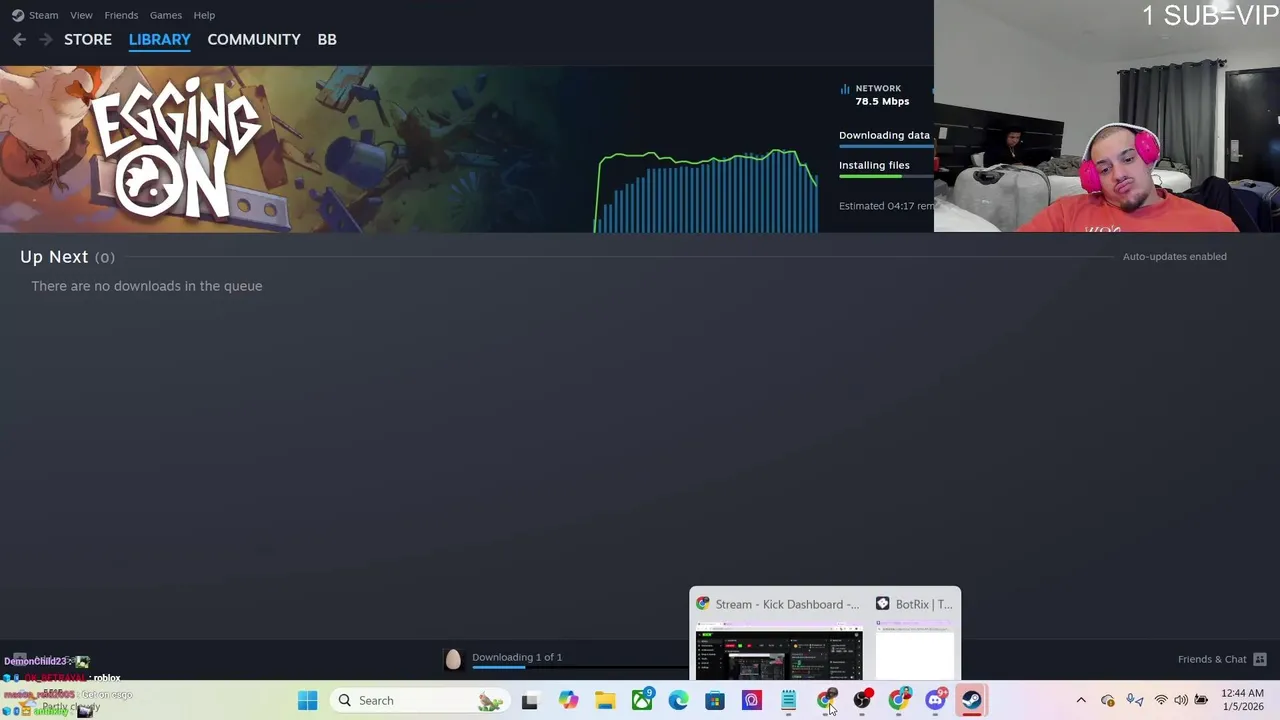Switch to the LIBRARY tab
The width and height of the screenshot is (1280, 720).
click(159, 39)
